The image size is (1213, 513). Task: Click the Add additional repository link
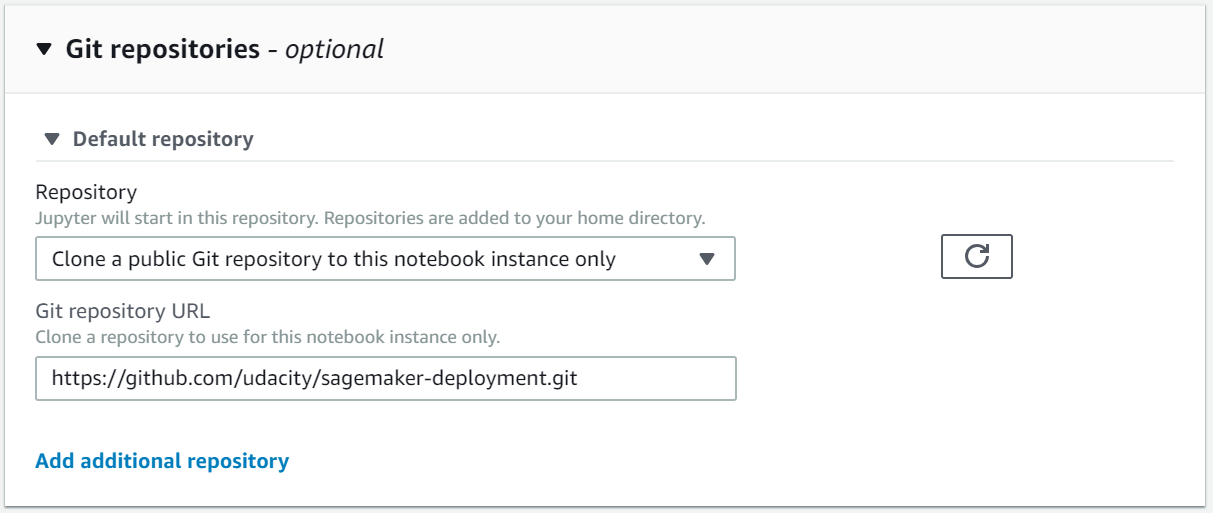[162, 461]
